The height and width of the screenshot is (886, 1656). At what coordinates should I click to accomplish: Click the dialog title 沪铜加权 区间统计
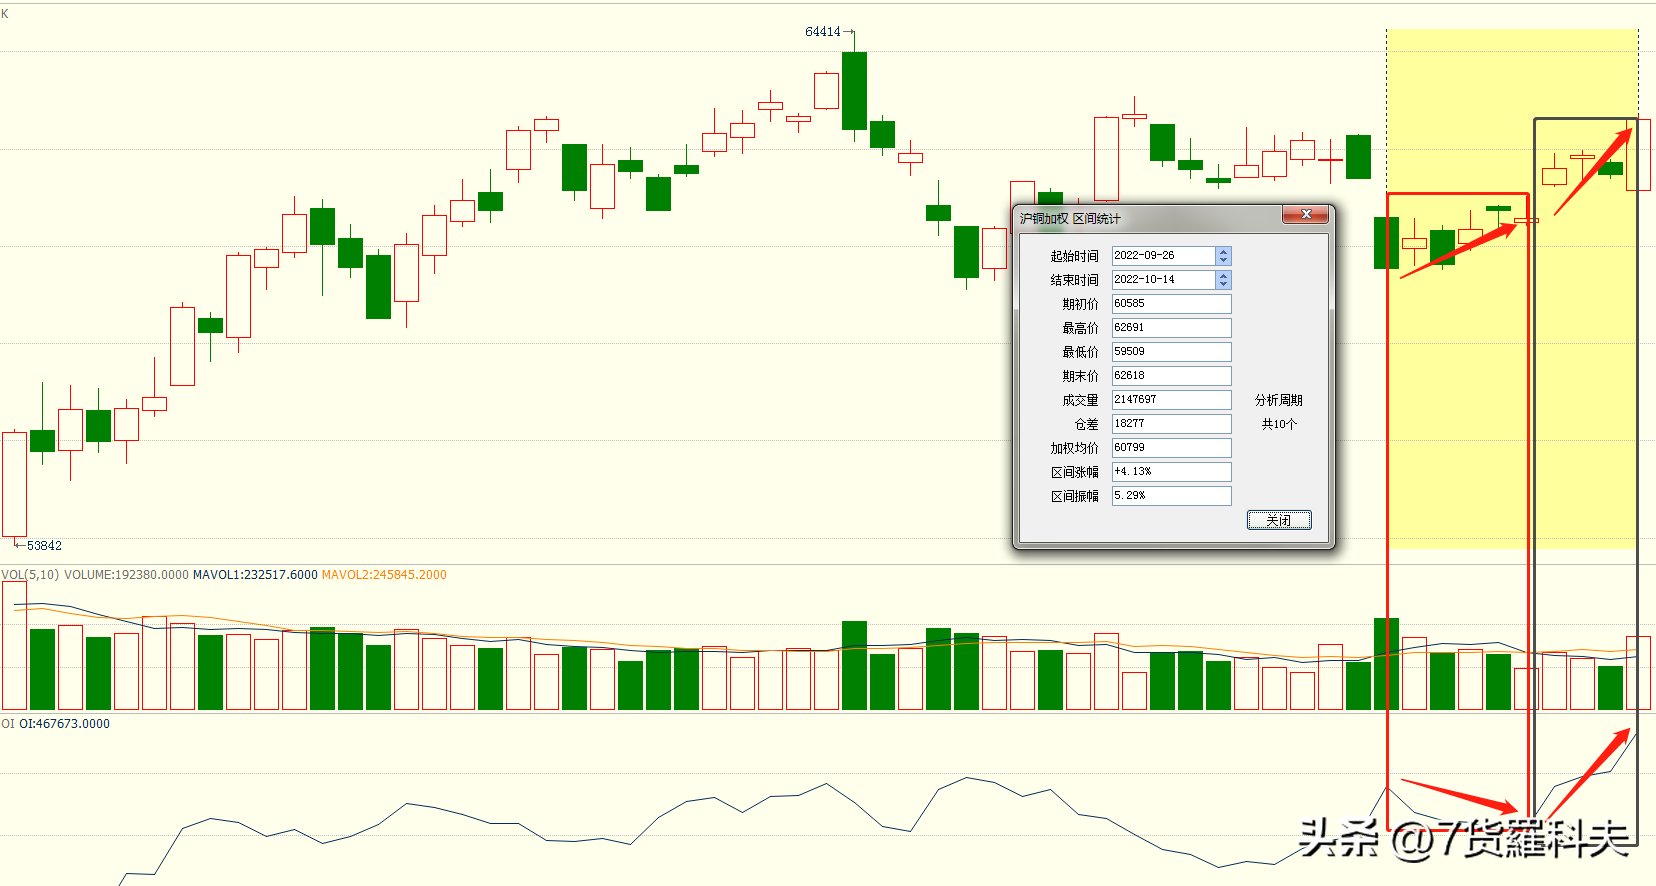coord(1070,218)
